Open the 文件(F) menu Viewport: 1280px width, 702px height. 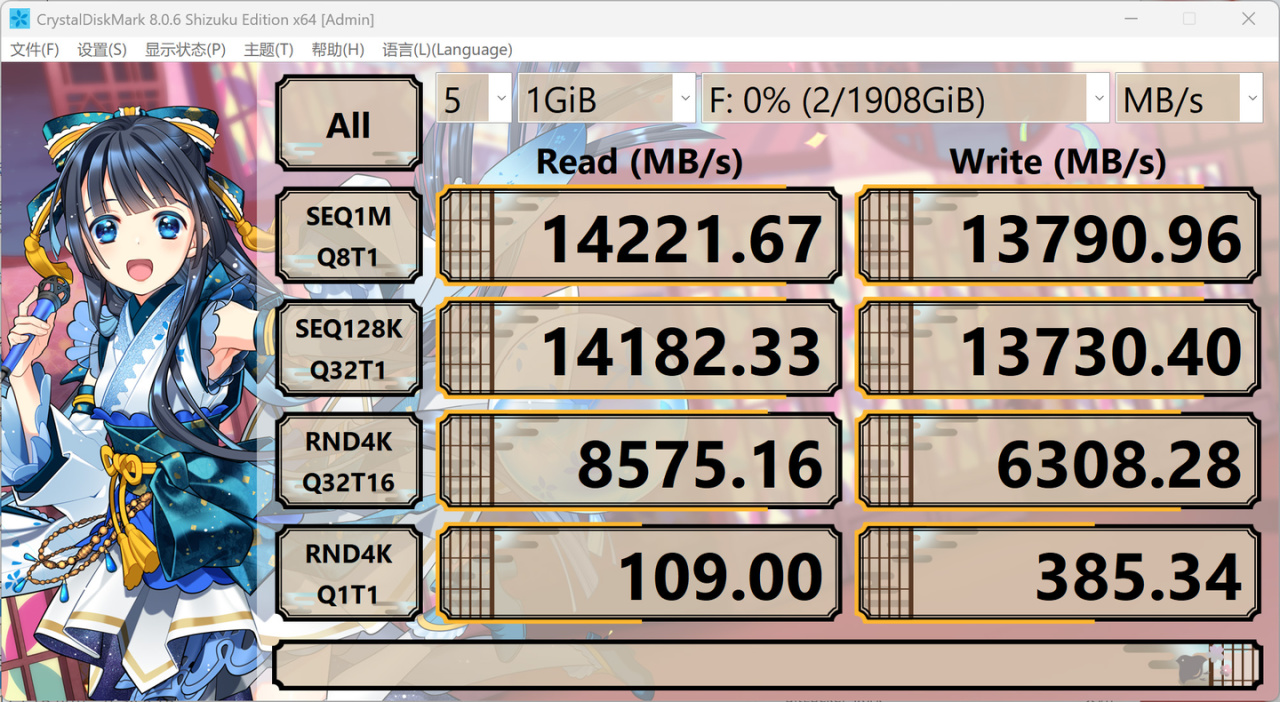pos(35,49)
